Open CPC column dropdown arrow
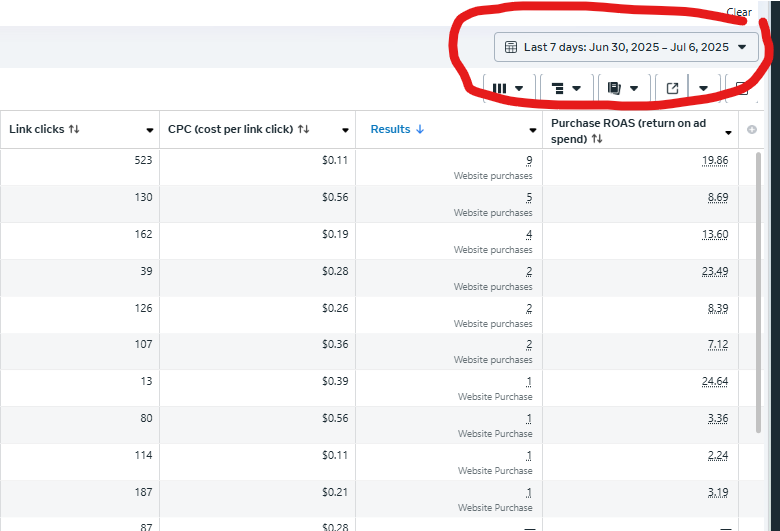780x531 pixels. (x=346, y=130)
